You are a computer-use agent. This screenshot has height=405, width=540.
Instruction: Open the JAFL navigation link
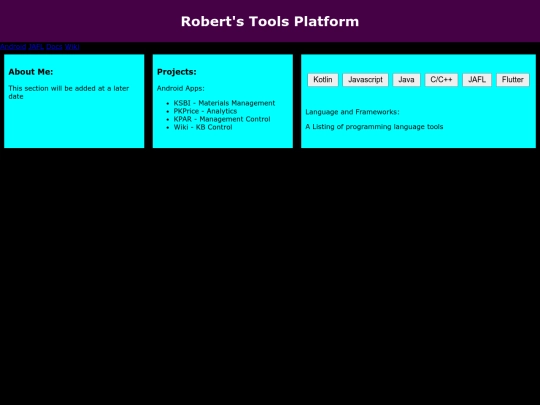click(36, 46)
